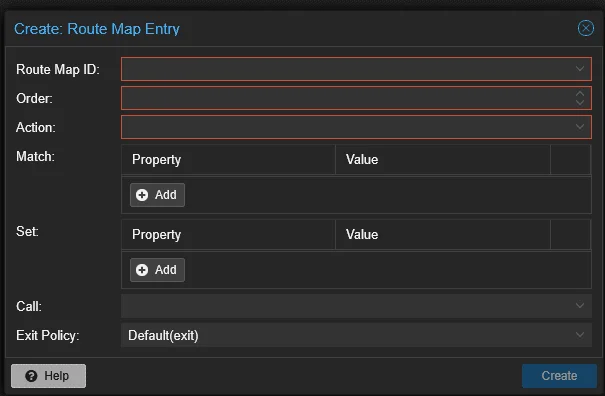
Task: Submit with the Create button
Action: 559,376
